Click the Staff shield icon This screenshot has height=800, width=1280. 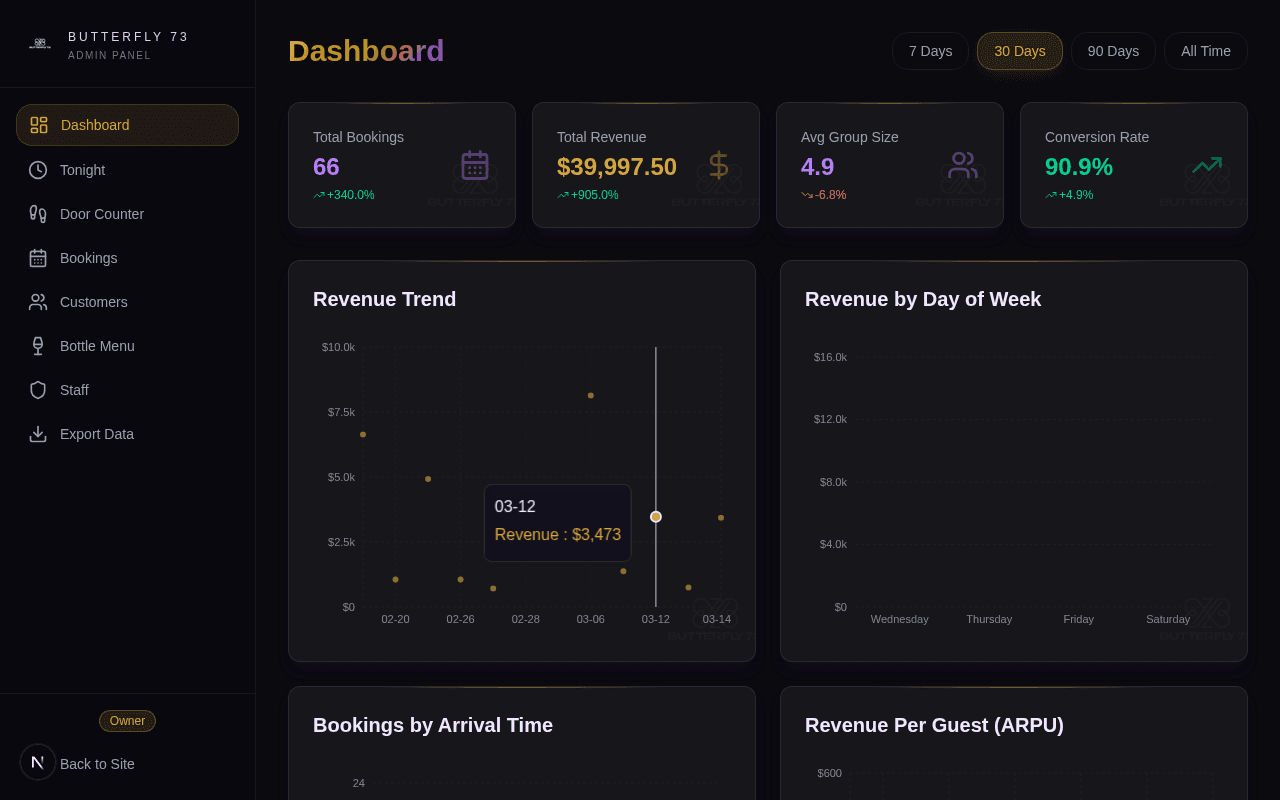point(38,390)
